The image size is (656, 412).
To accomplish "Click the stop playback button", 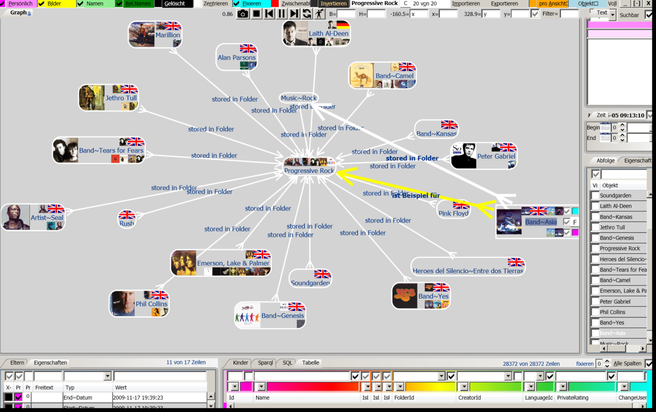I will tap(256, 14).
